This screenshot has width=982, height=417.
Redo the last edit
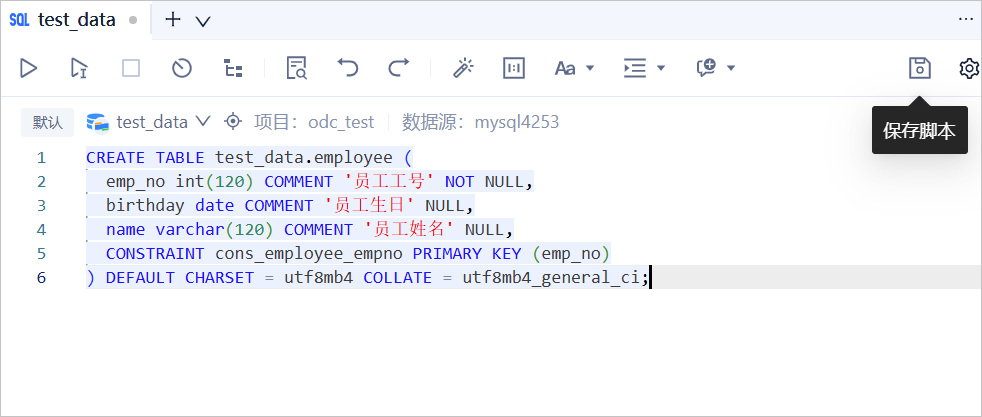(398, 67)
